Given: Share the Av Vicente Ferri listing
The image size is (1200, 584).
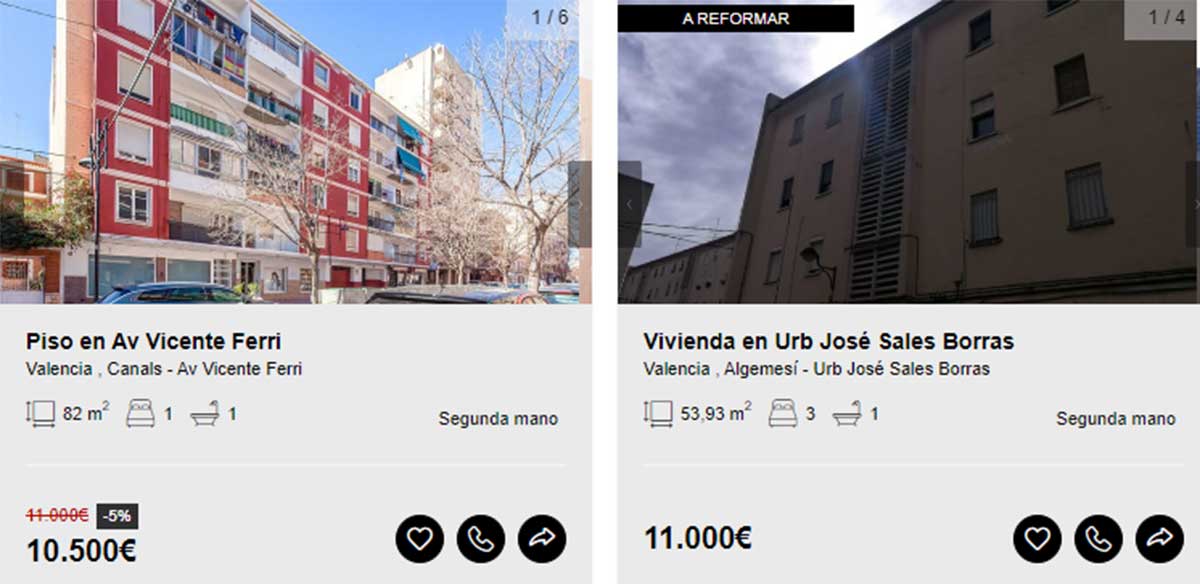Looking at the screenshot, I should click(542, 539).
